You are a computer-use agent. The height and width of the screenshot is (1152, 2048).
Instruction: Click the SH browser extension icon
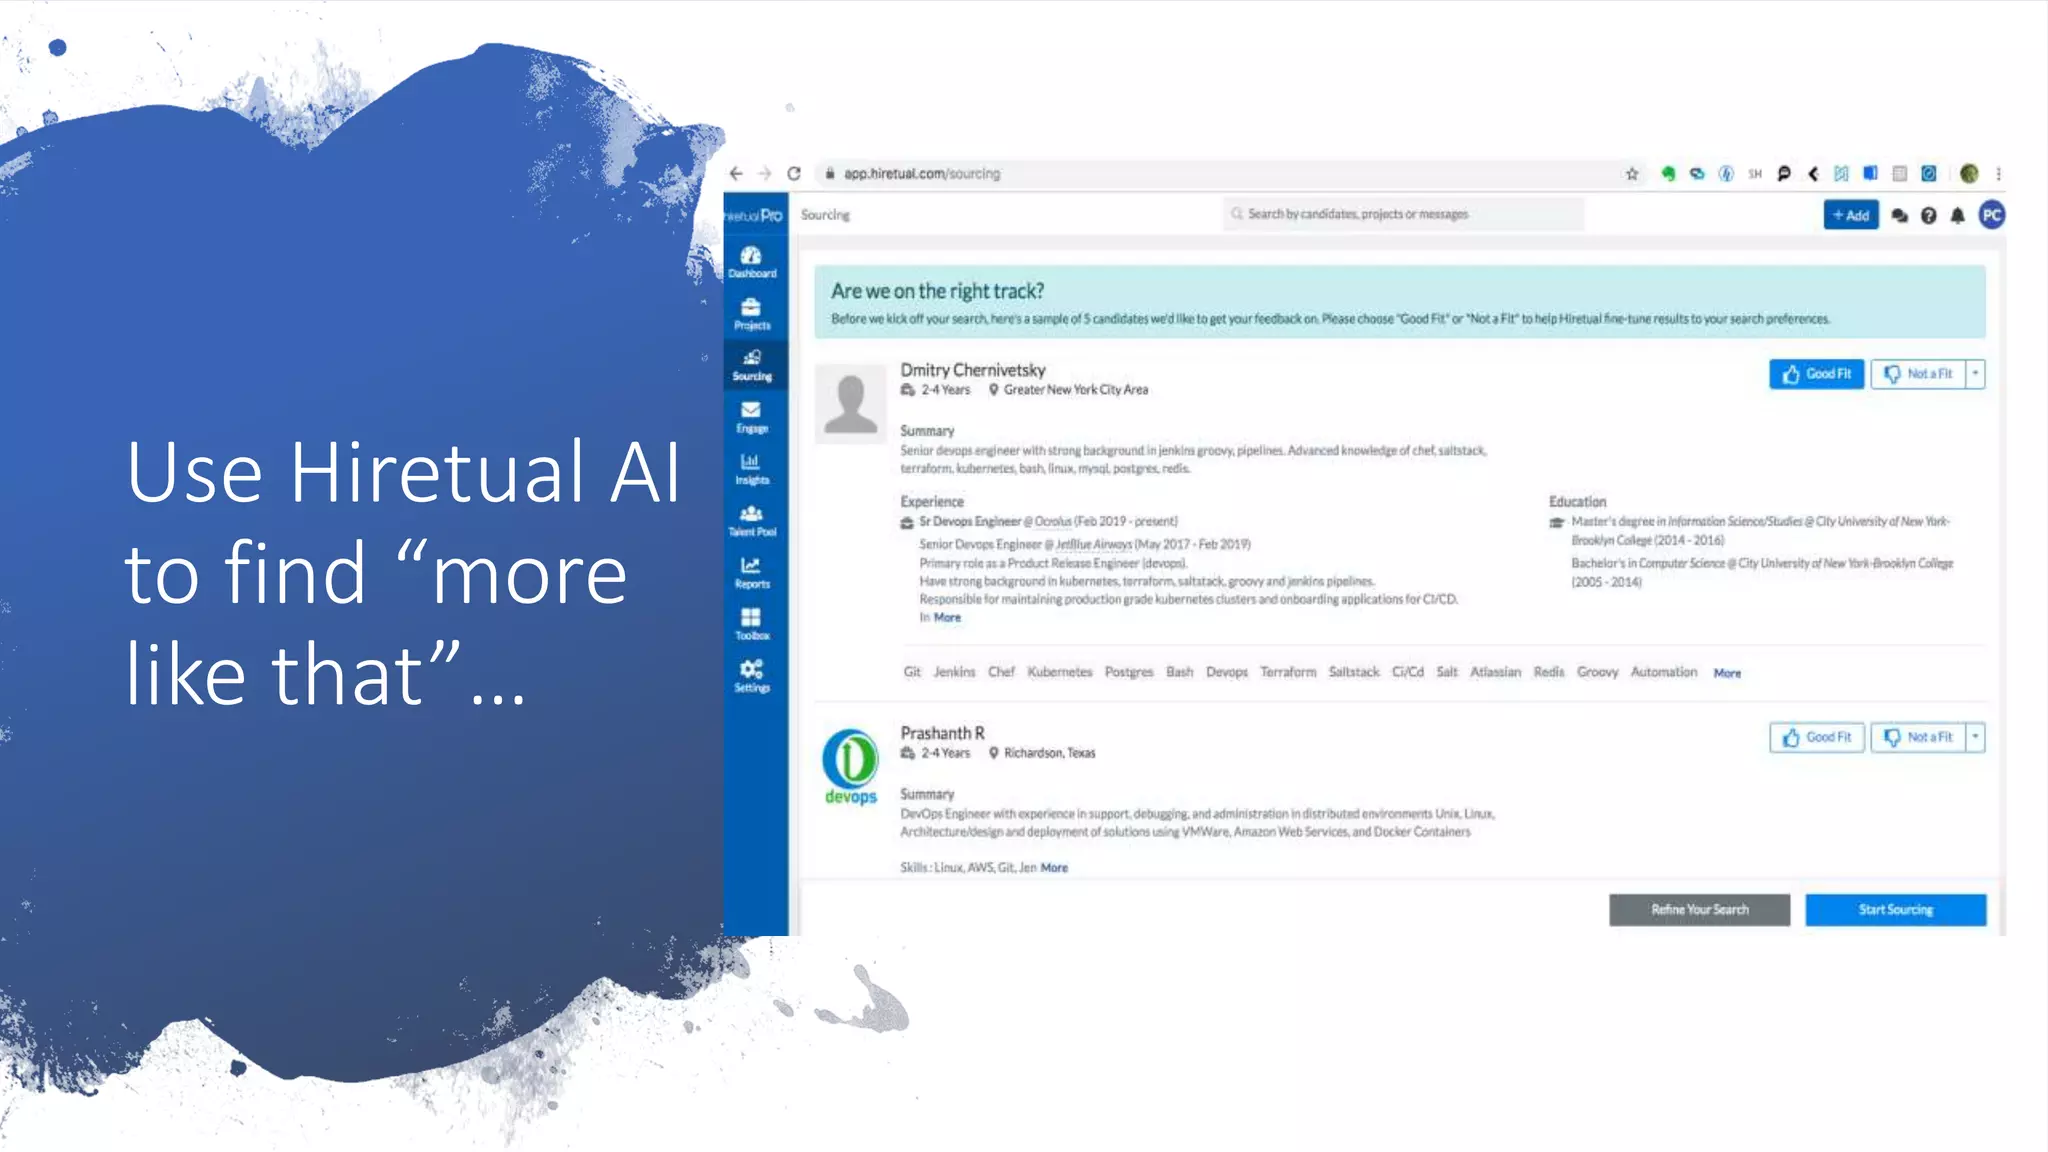1755,174
